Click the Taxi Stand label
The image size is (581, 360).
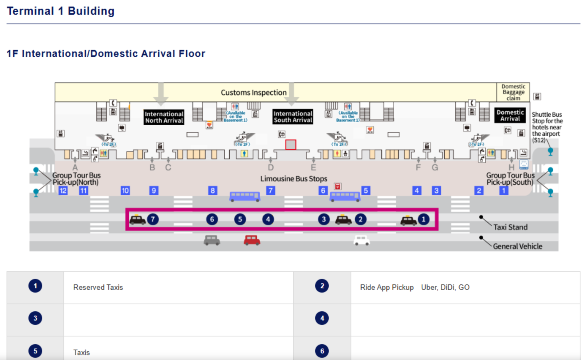510,227
